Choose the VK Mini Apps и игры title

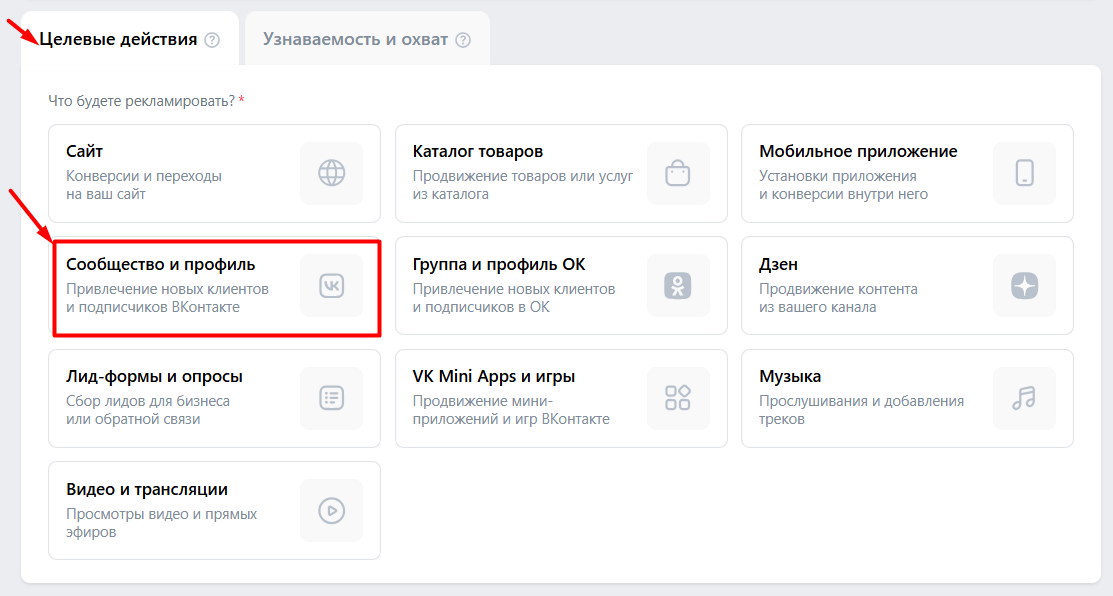tap(494, 376)
